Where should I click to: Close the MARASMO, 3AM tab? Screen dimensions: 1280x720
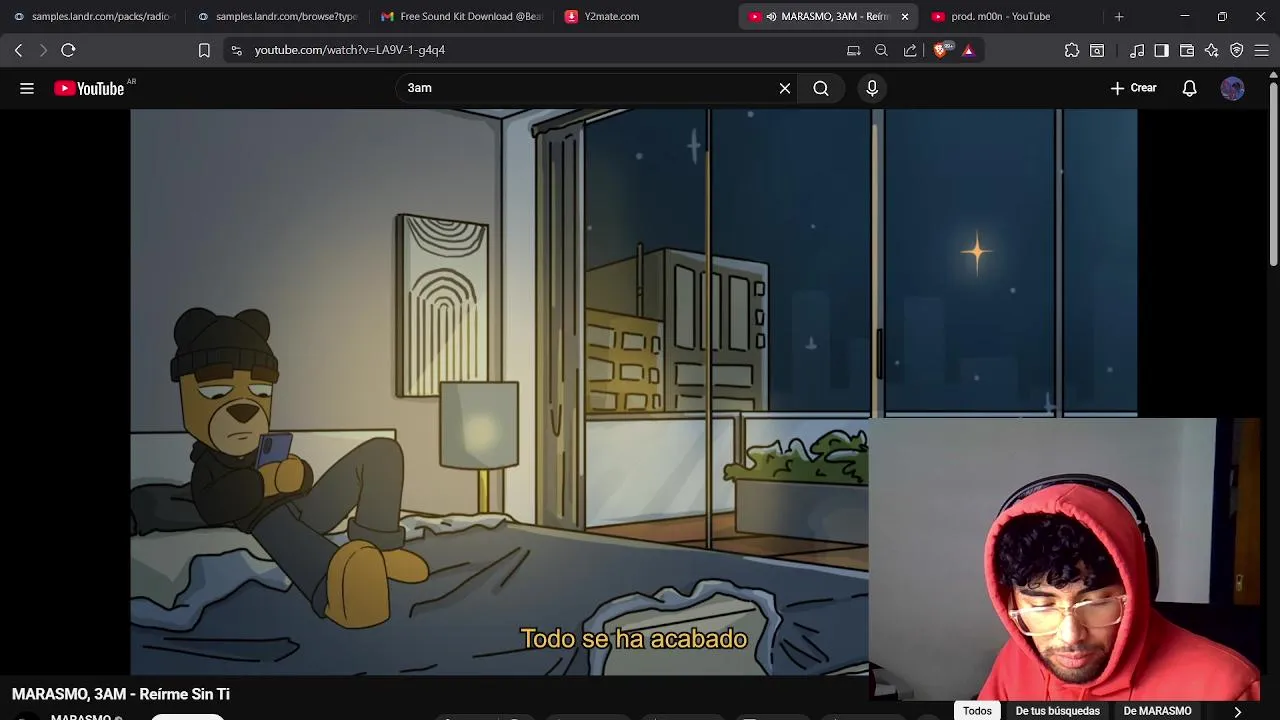[905, 16]
